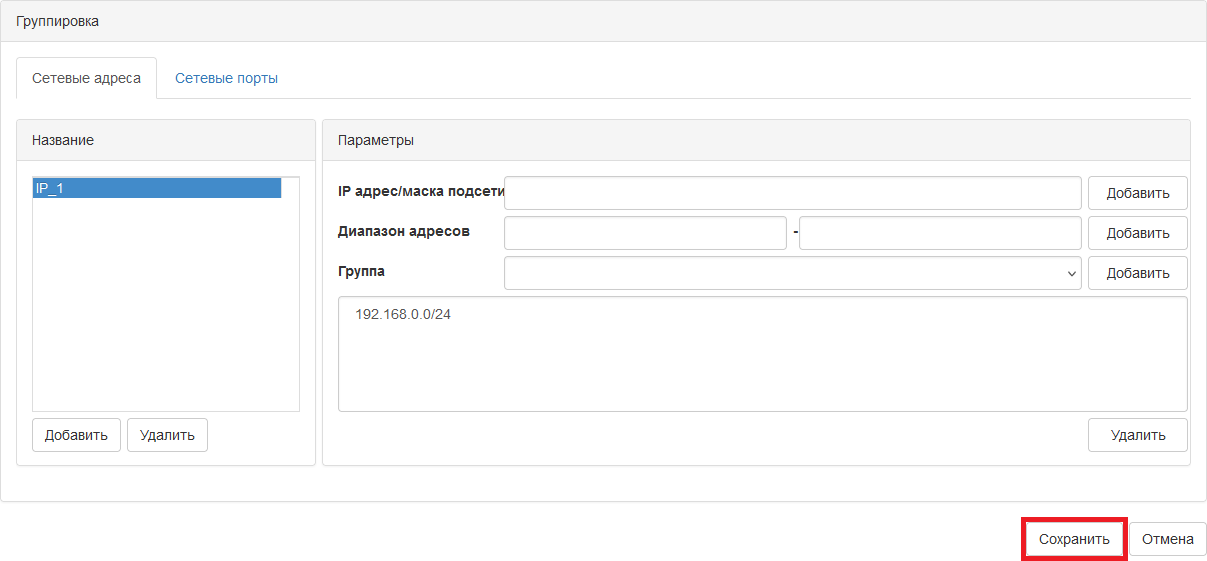Cancel with the Отмена button
This screenshot has width=1207, height=561.
tap(1168, 539)
